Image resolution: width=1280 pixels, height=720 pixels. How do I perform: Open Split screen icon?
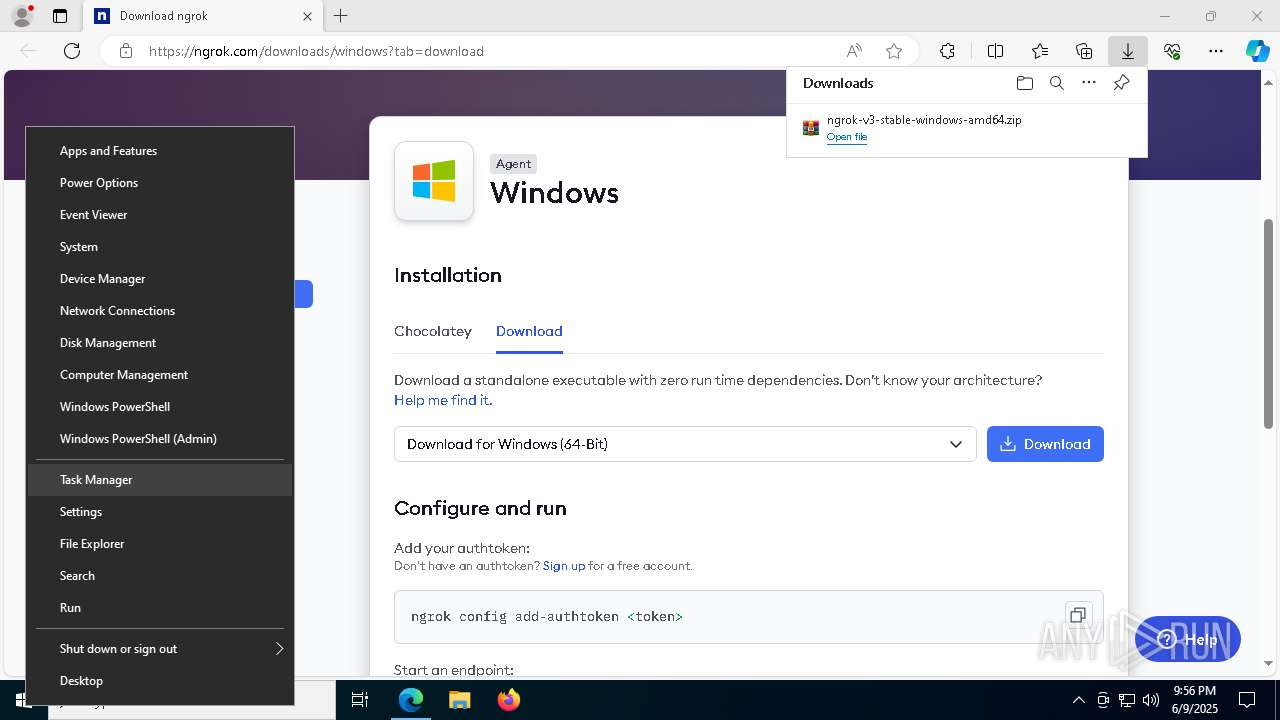coord(996,51)
